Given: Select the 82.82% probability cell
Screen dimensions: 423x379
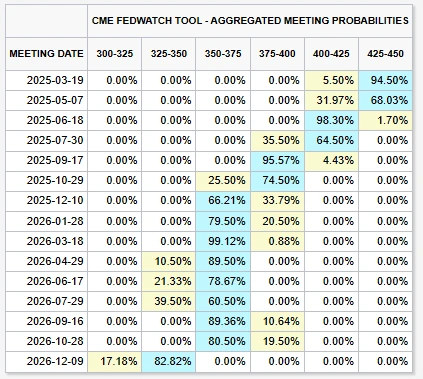Looking at the screenshot, I should point(169,361).
